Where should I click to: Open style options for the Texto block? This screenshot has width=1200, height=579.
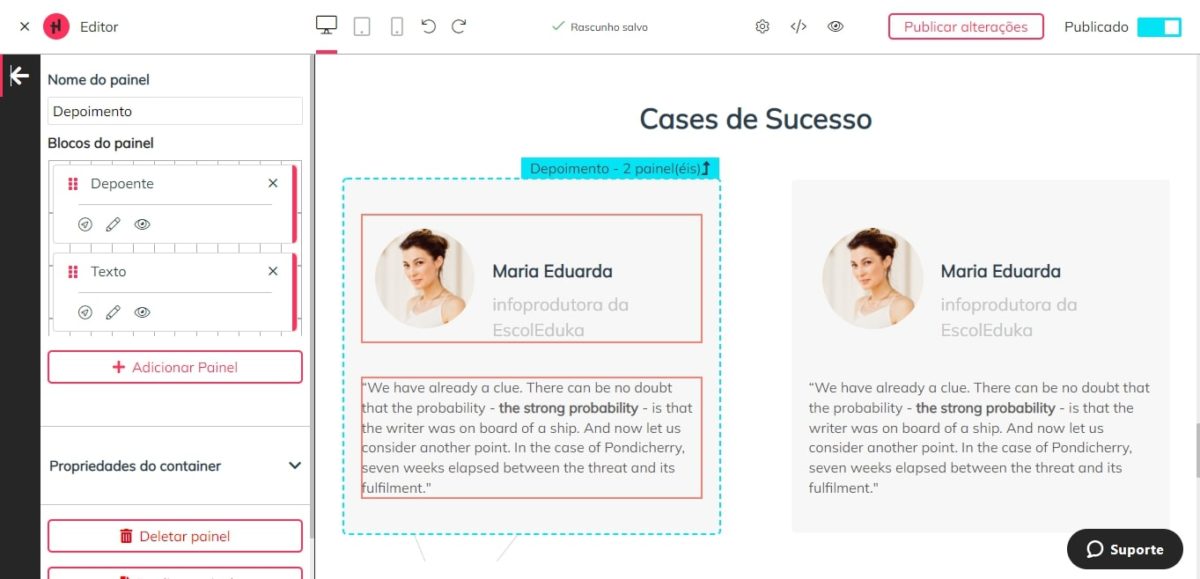coord(85,313)
